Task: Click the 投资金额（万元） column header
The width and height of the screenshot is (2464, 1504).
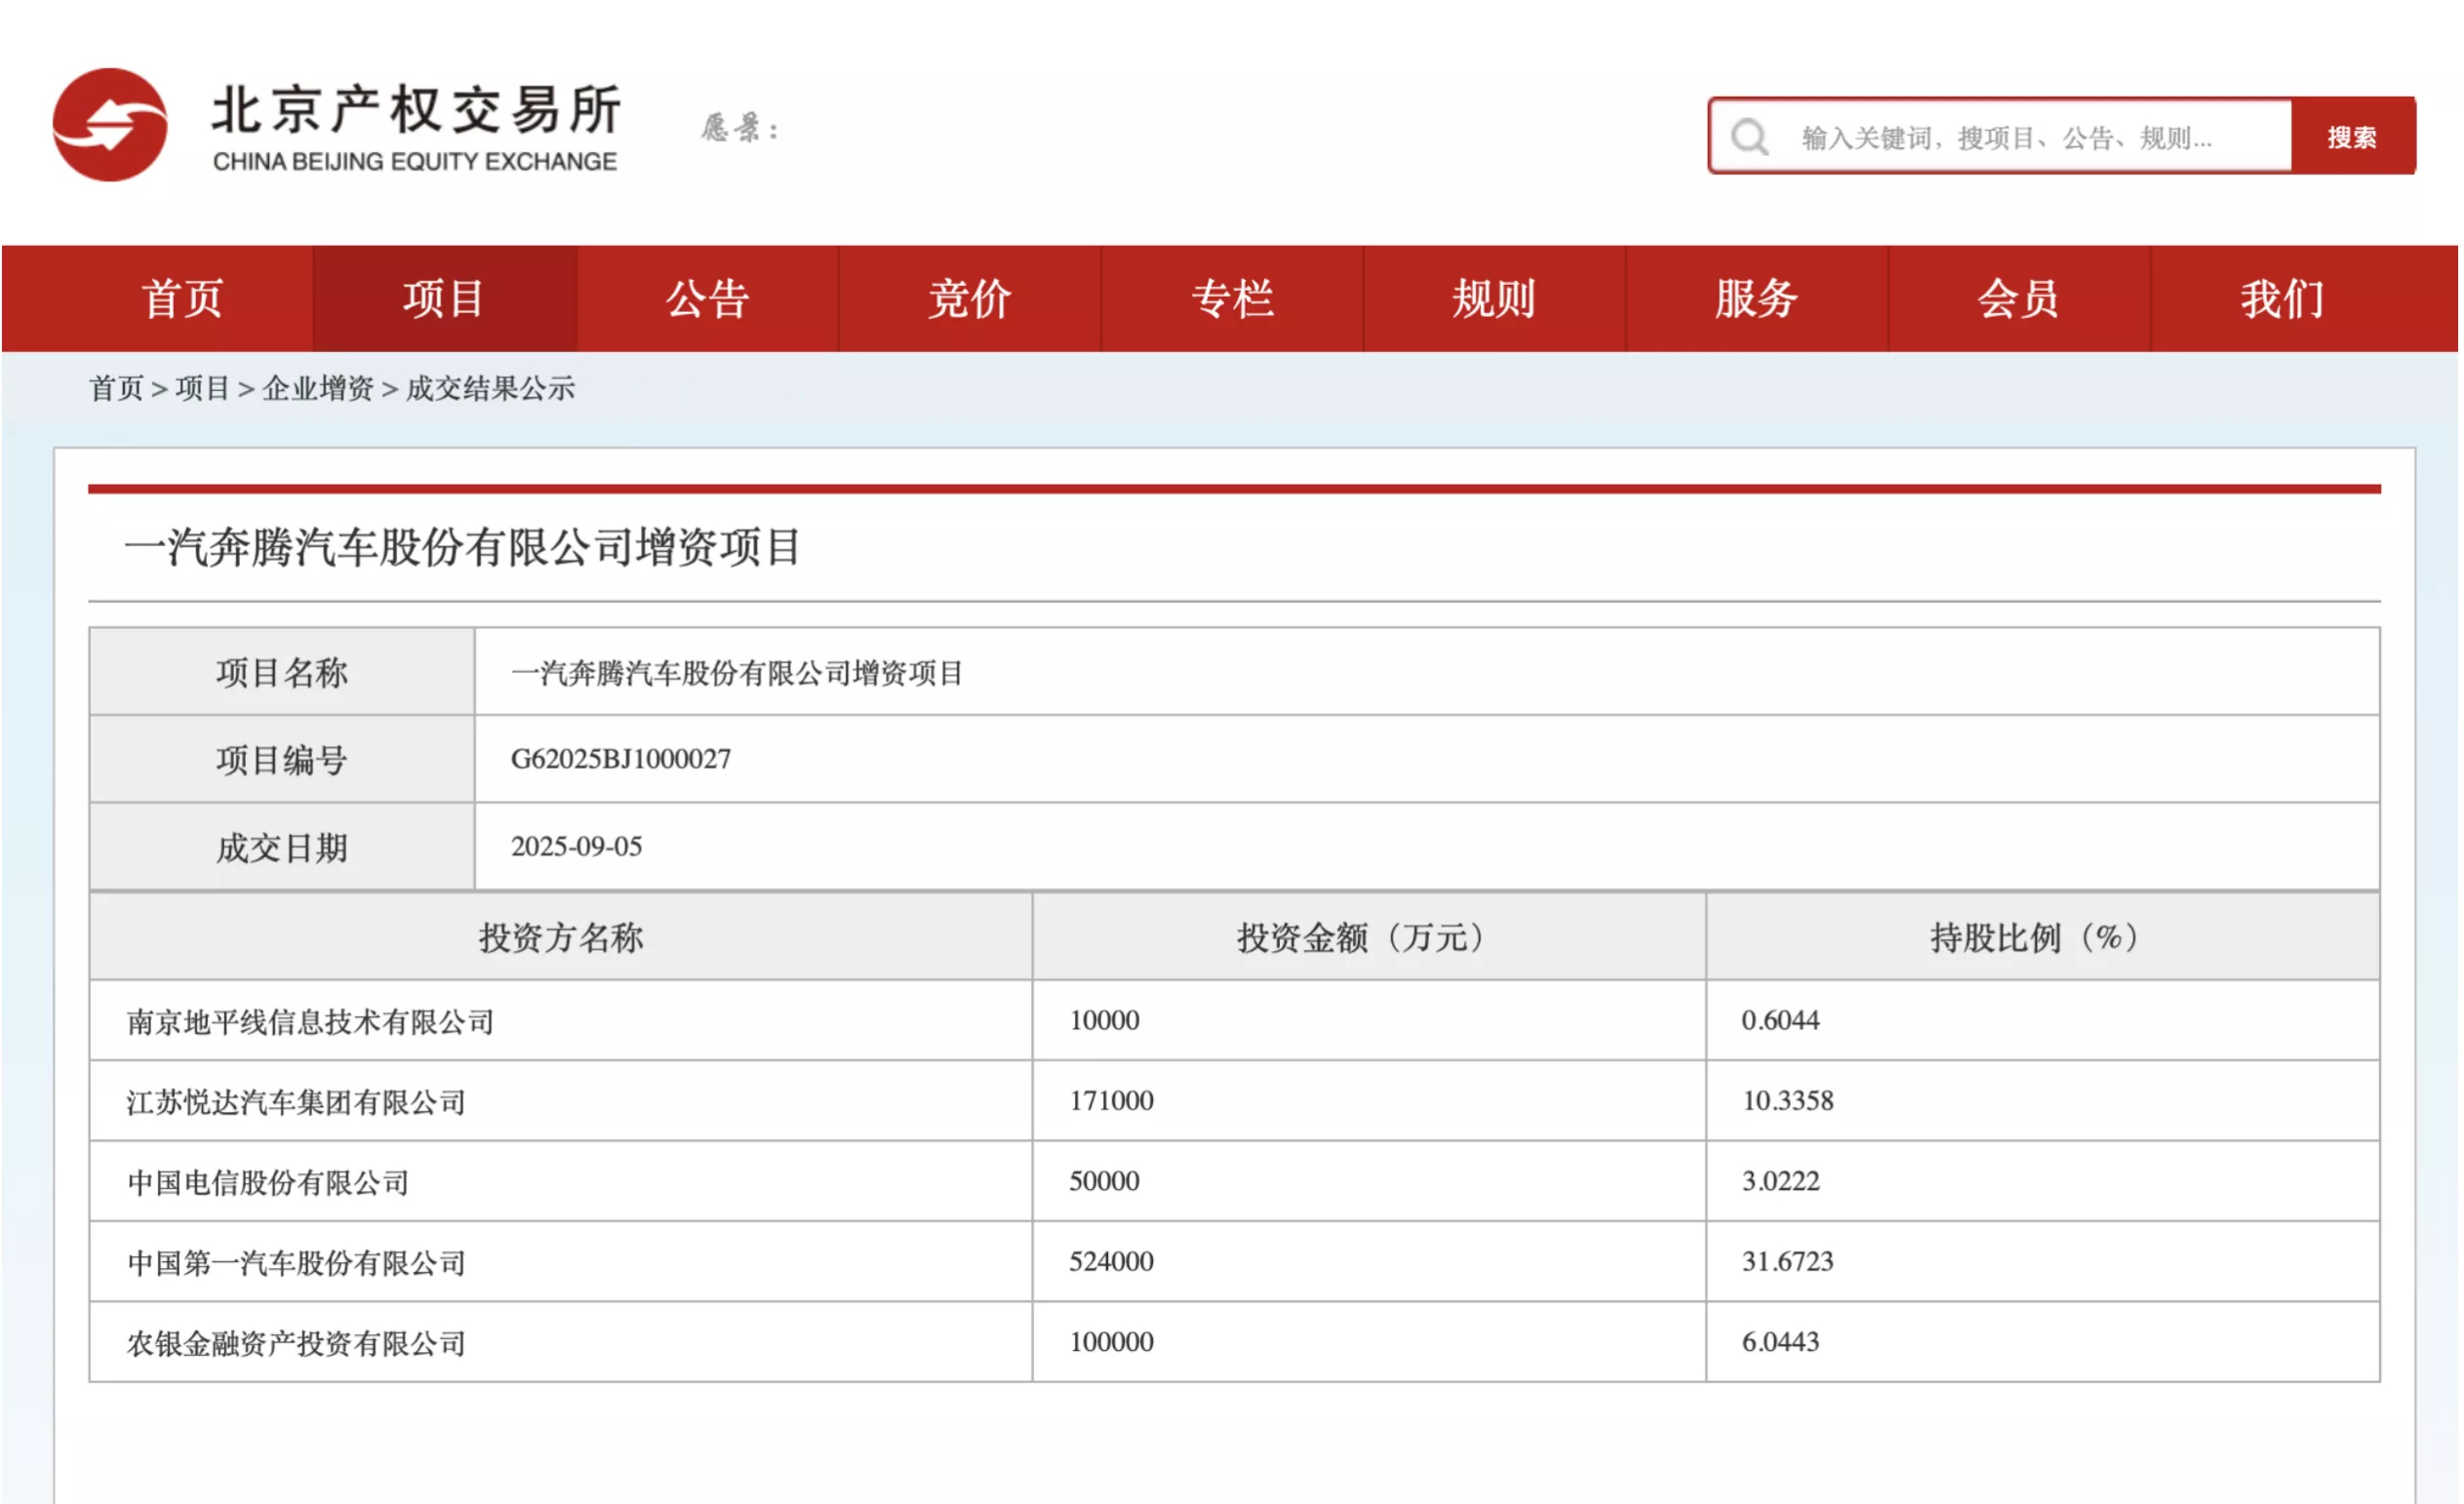Action: pos(1369,937)
